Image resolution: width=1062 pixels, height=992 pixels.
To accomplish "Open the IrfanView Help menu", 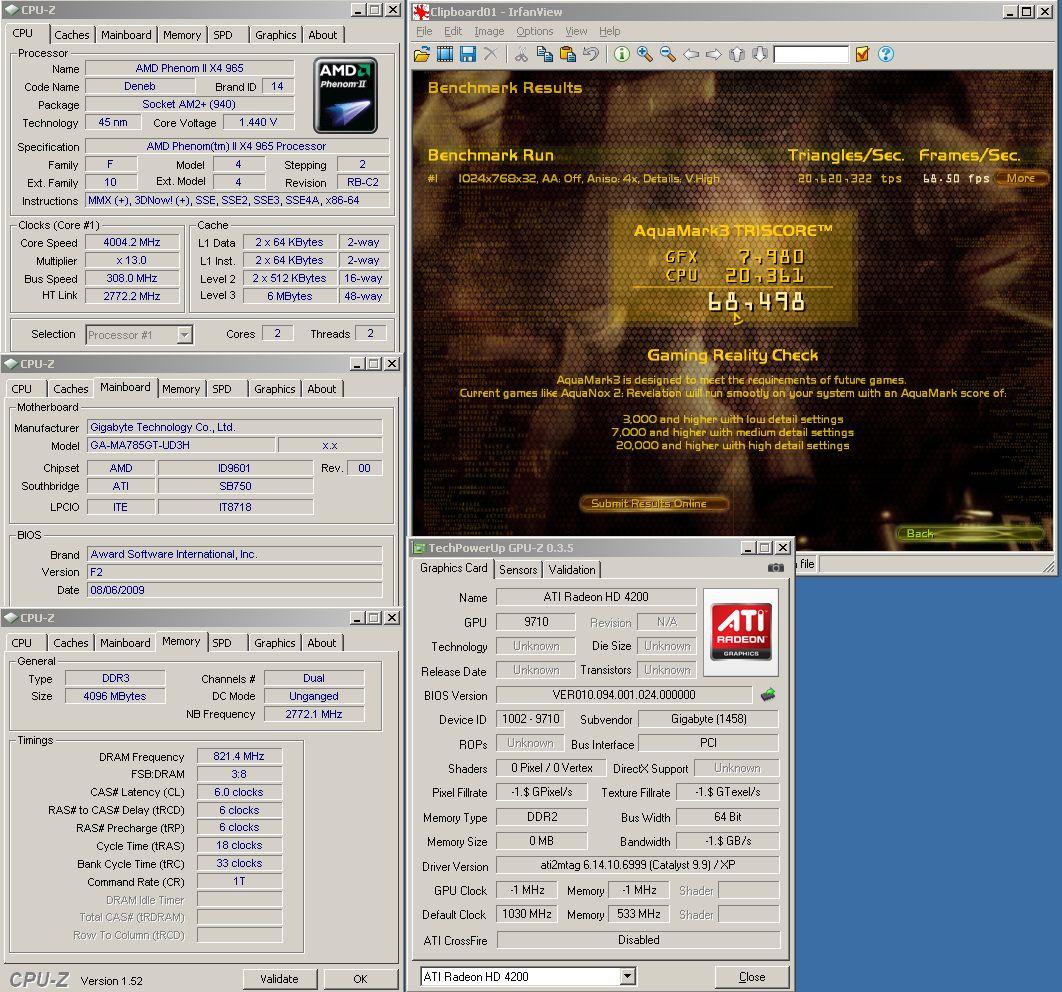I will (x=610, y=31).
